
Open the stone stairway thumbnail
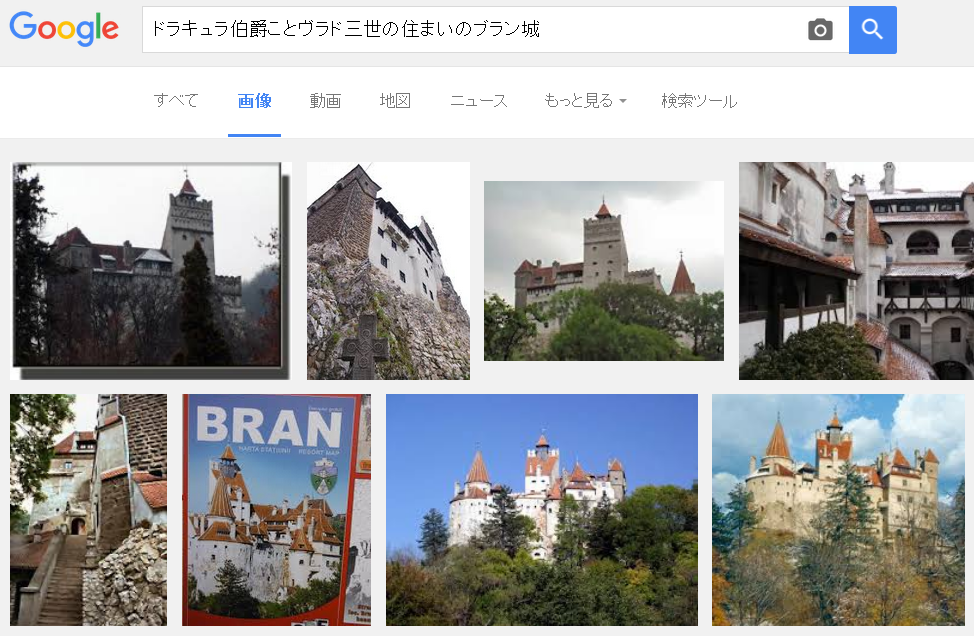click(88, 509)
